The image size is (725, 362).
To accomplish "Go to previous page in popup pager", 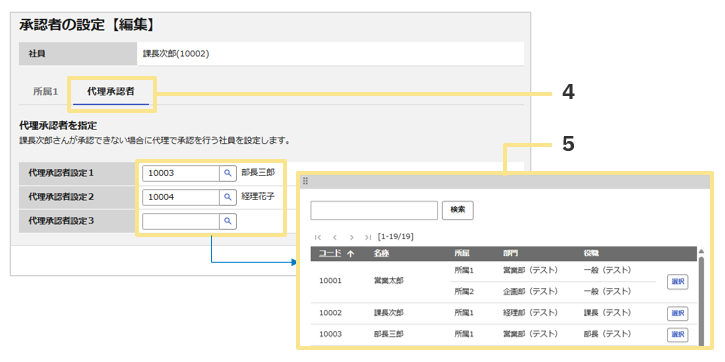I will pyautogui.click(x=334, y=237).
